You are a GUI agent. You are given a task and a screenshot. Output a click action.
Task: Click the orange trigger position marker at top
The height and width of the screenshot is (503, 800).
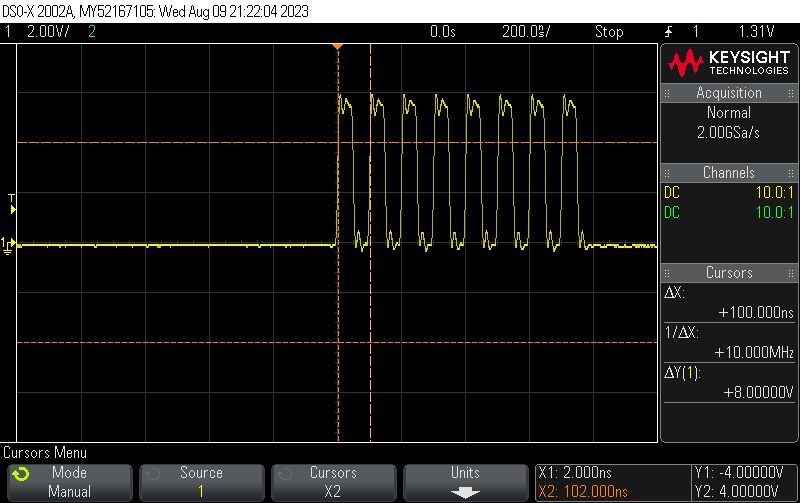click(x=337, y=47)
